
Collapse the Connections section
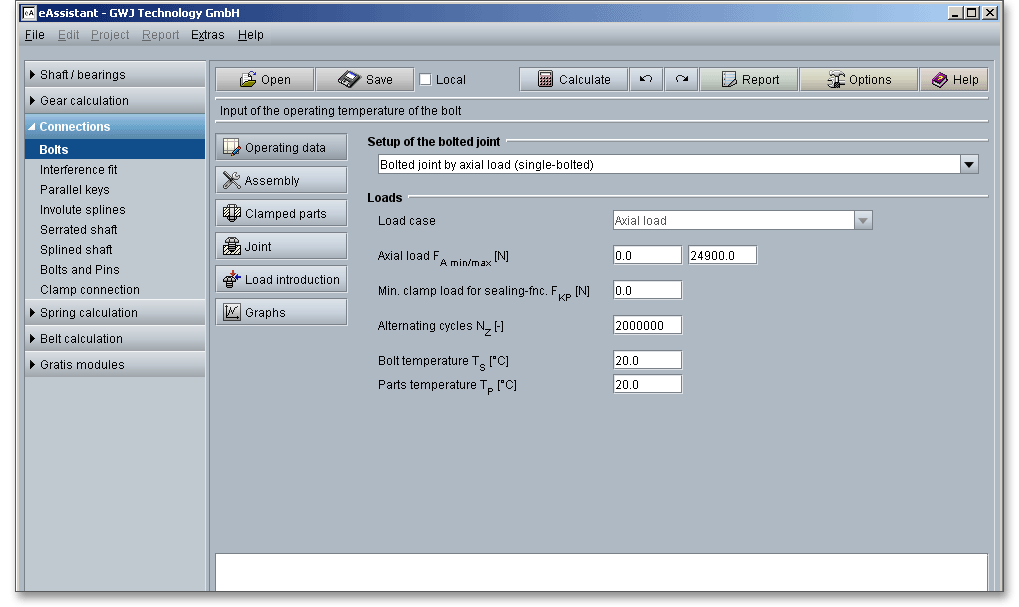[75, 127]
